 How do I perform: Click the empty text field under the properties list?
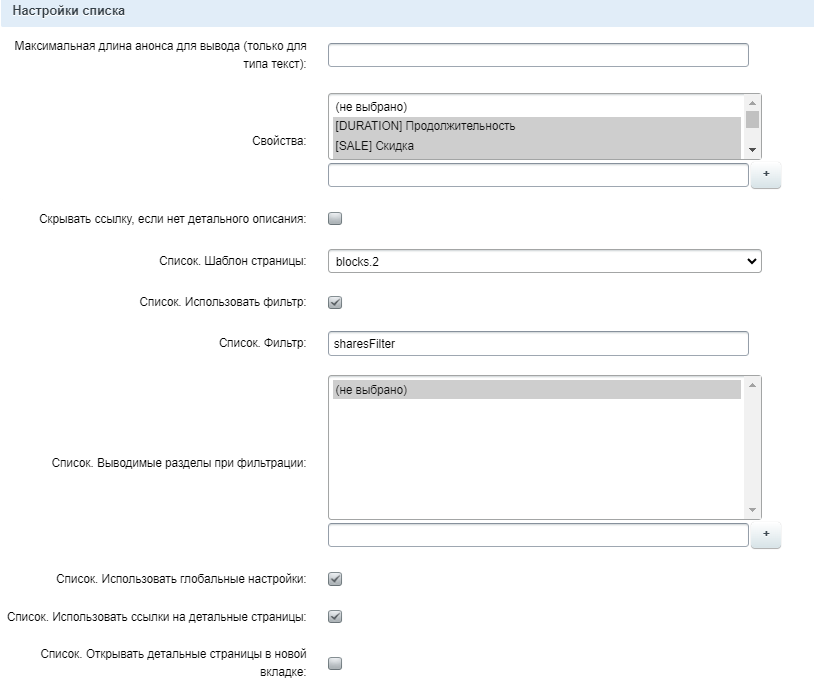click(x=538, y=176)
